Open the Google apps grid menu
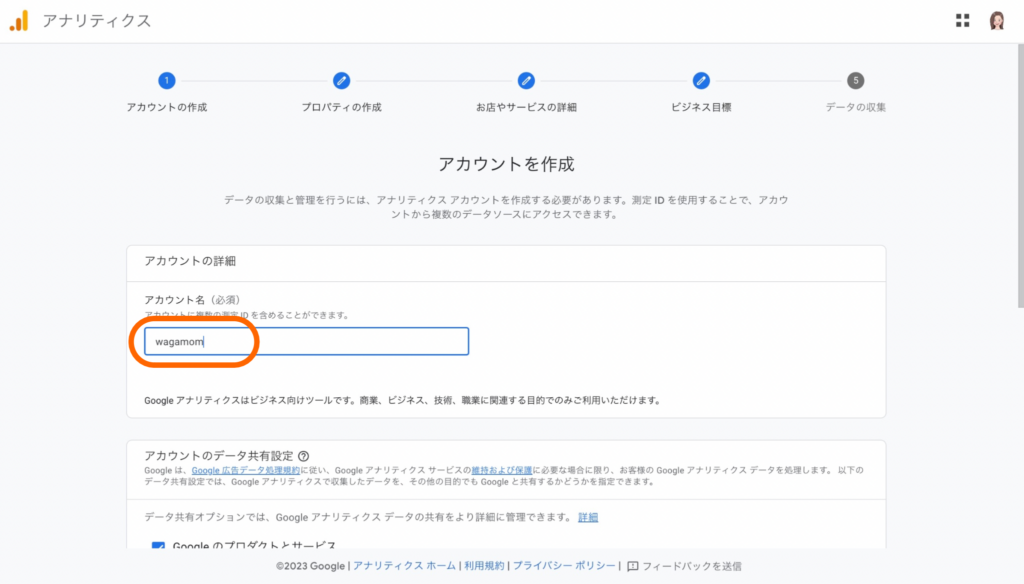Screen dimensions: 1024x584 coord(962,21)
